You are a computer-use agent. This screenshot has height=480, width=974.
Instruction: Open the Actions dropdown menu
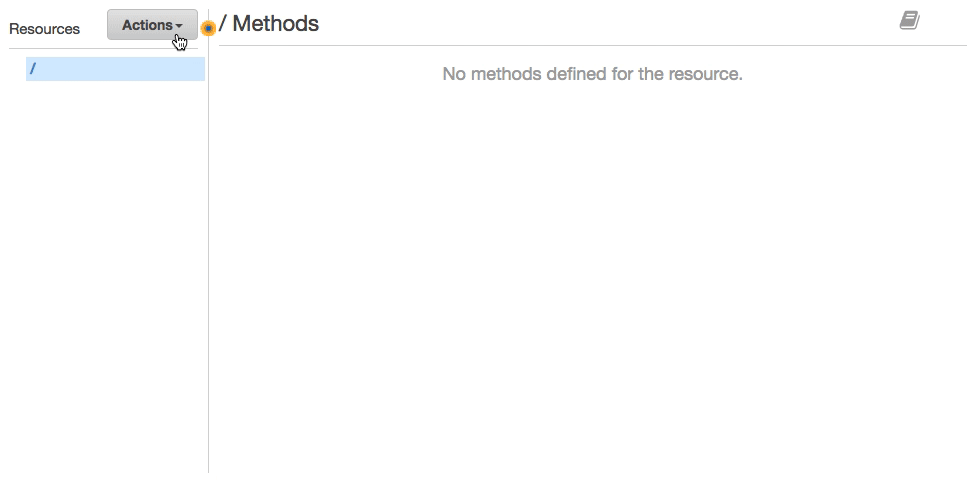152,25
